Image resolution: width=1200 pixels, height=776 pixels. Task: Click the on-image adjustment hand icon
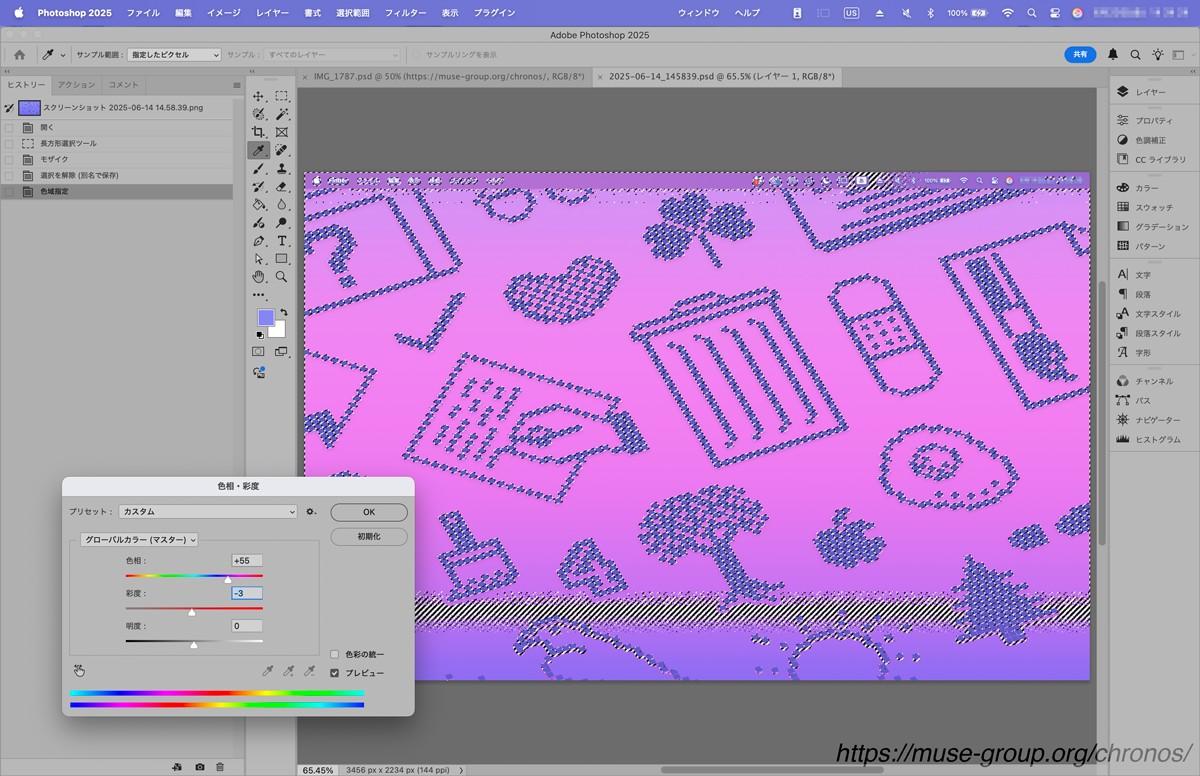pyautogui.click(x=79, y=671)
